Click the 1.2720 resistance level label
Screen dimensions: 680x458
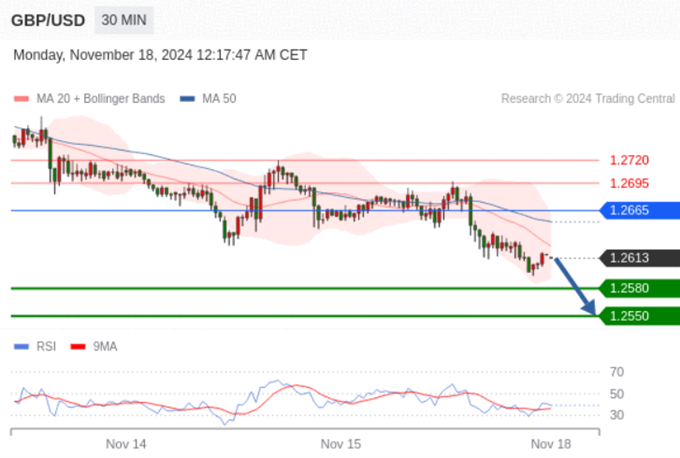[x=629, y=160]
